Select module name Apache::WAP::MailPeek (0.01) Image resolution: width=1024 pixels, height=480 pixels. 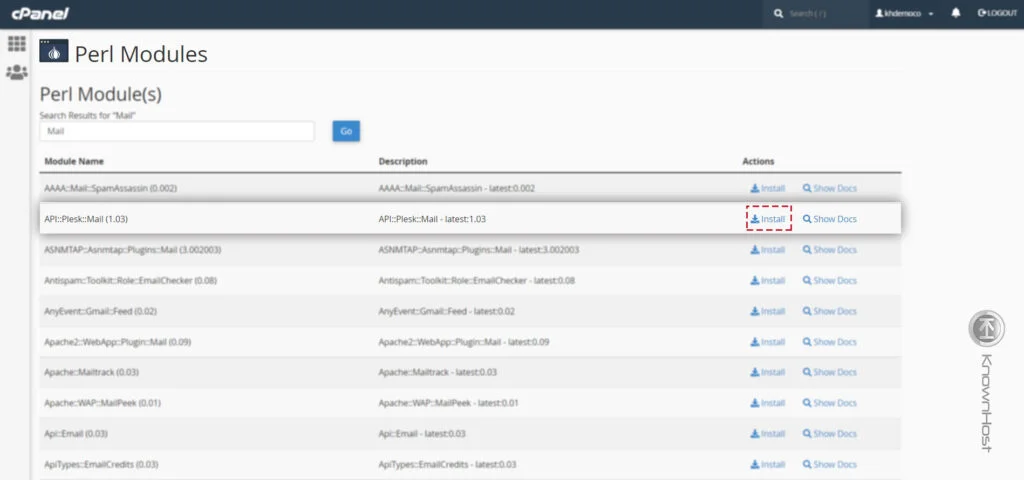tap(103, 403)
